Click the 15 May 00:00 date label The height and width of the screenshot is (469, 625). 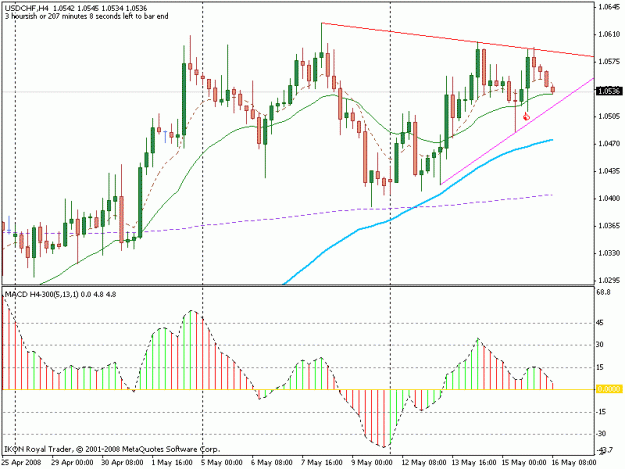coord(524,462)
